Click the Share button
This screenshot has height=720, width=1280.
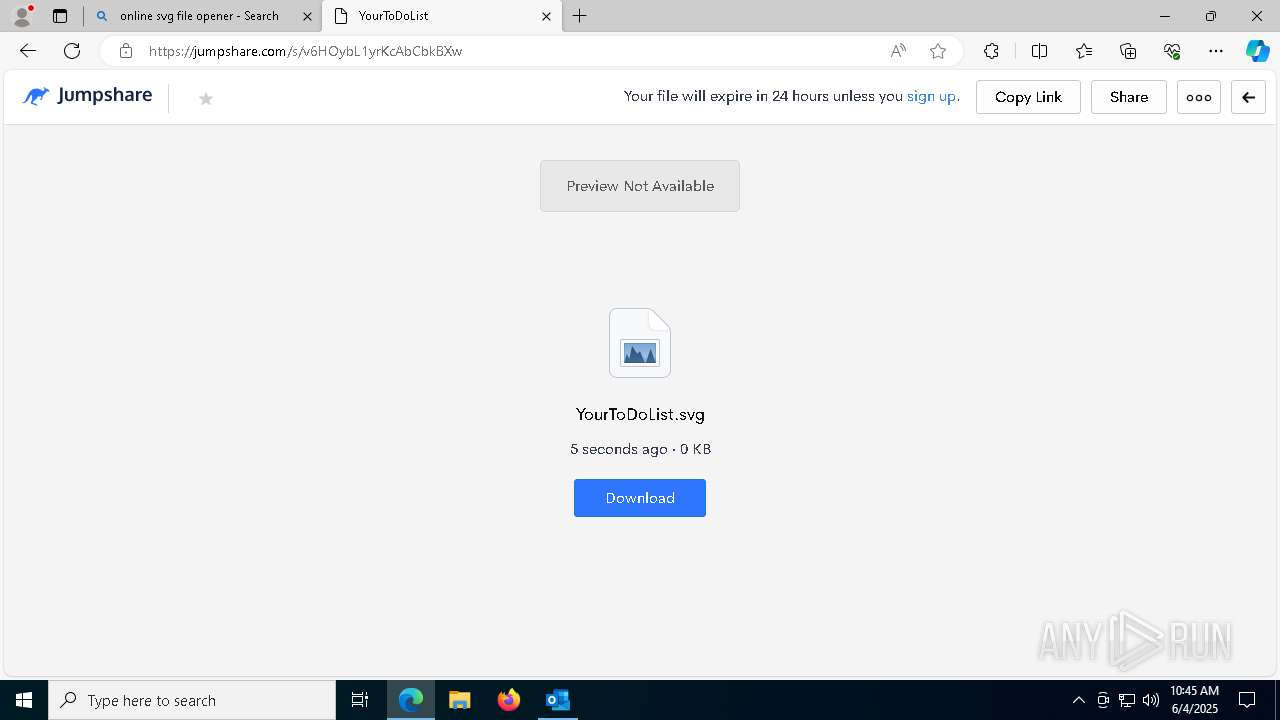point(1128,97)
